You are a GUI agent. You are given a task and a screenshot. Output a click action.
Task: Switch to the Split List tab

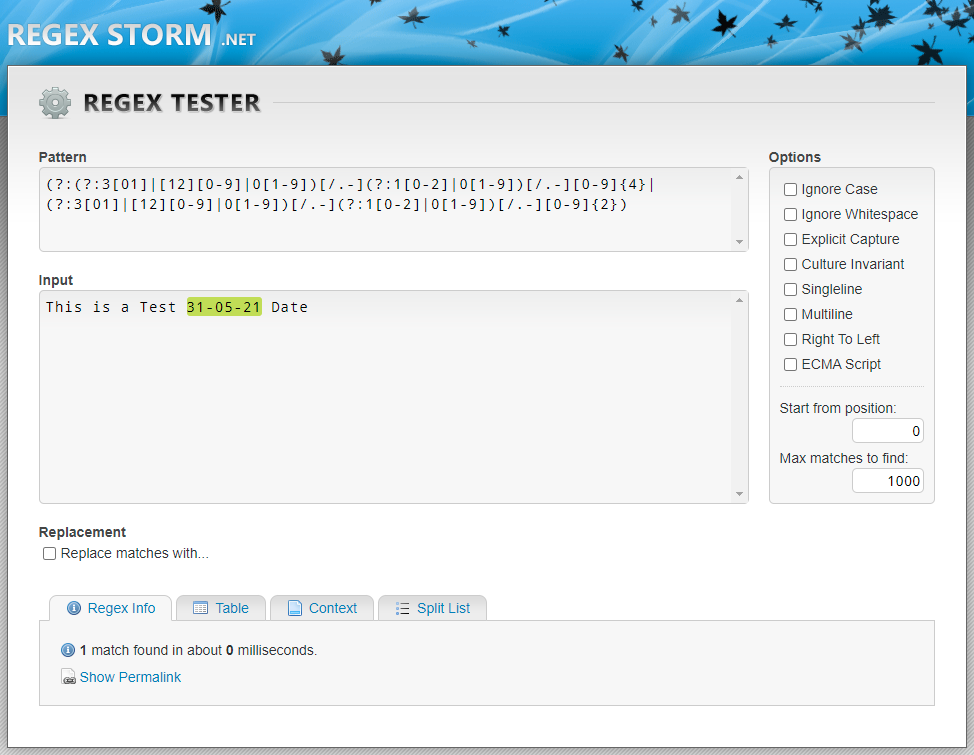pos(432,608)
